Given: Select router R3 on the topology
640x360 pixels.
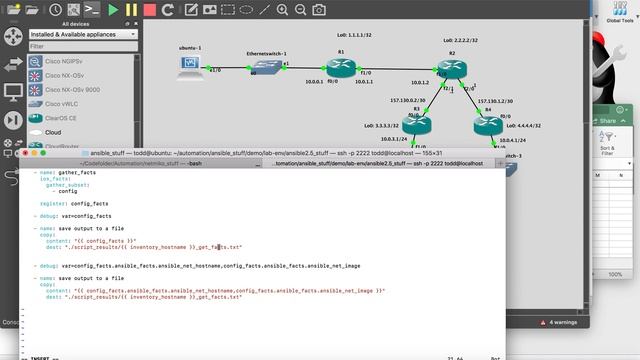Looking at the screenshot, I should pos(417,124).
